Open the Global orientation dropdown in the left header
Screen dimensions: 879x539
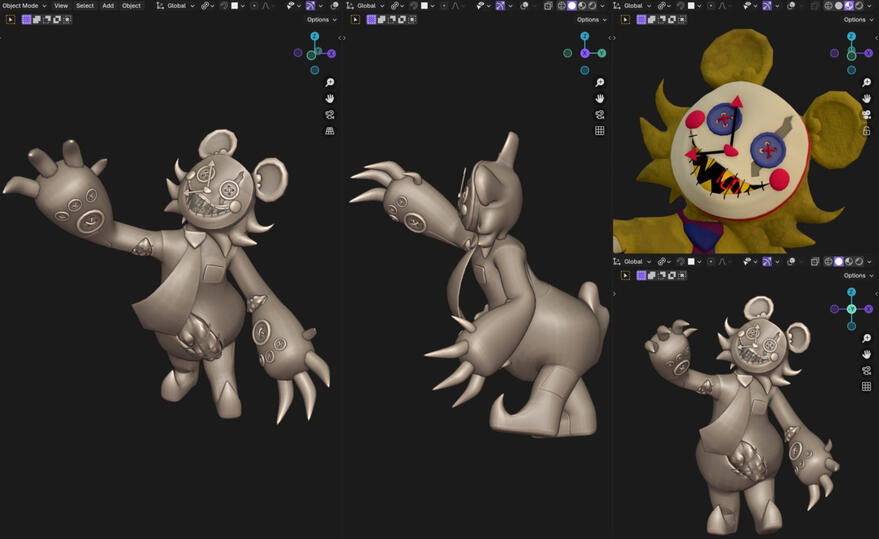tap(176, 6)
